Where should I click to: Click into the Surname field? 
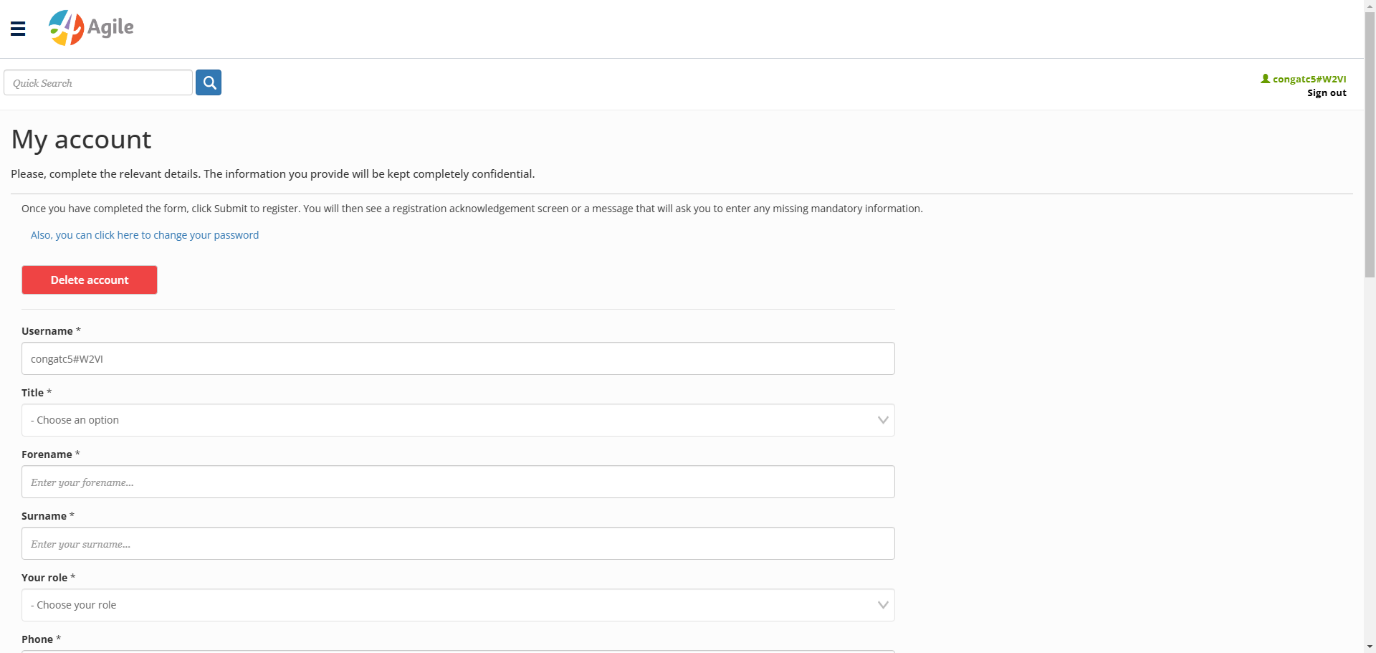coord(458,544)
